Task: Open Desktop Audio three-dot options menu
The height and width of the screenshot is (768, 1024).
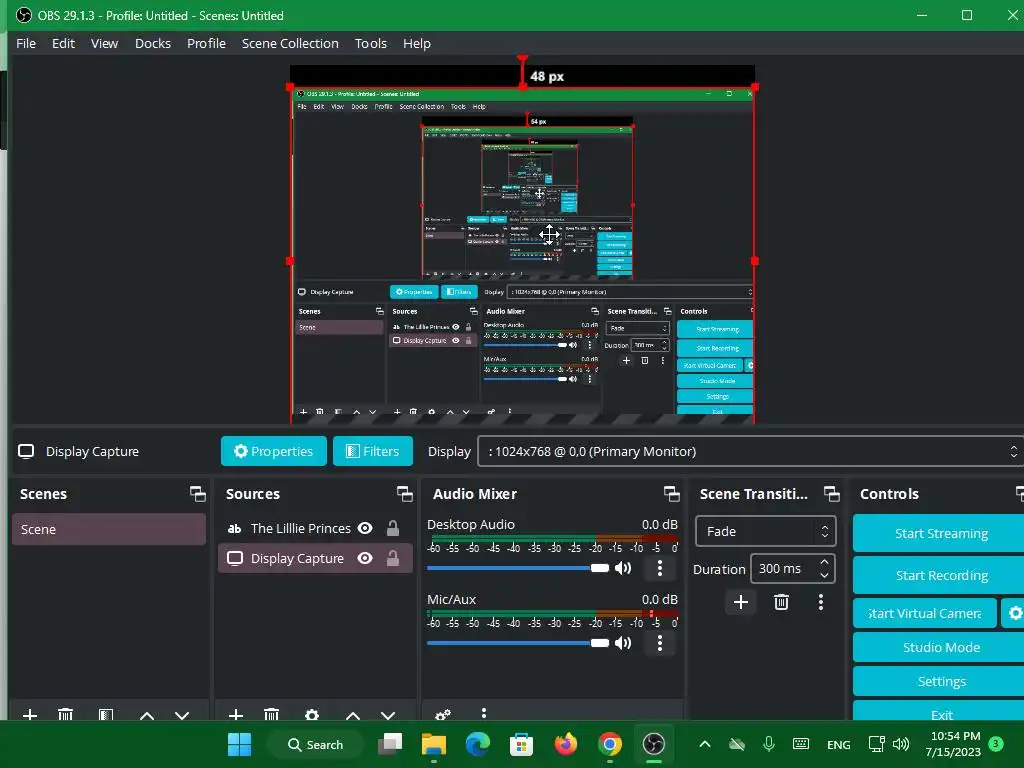Action: click(660, 568)
